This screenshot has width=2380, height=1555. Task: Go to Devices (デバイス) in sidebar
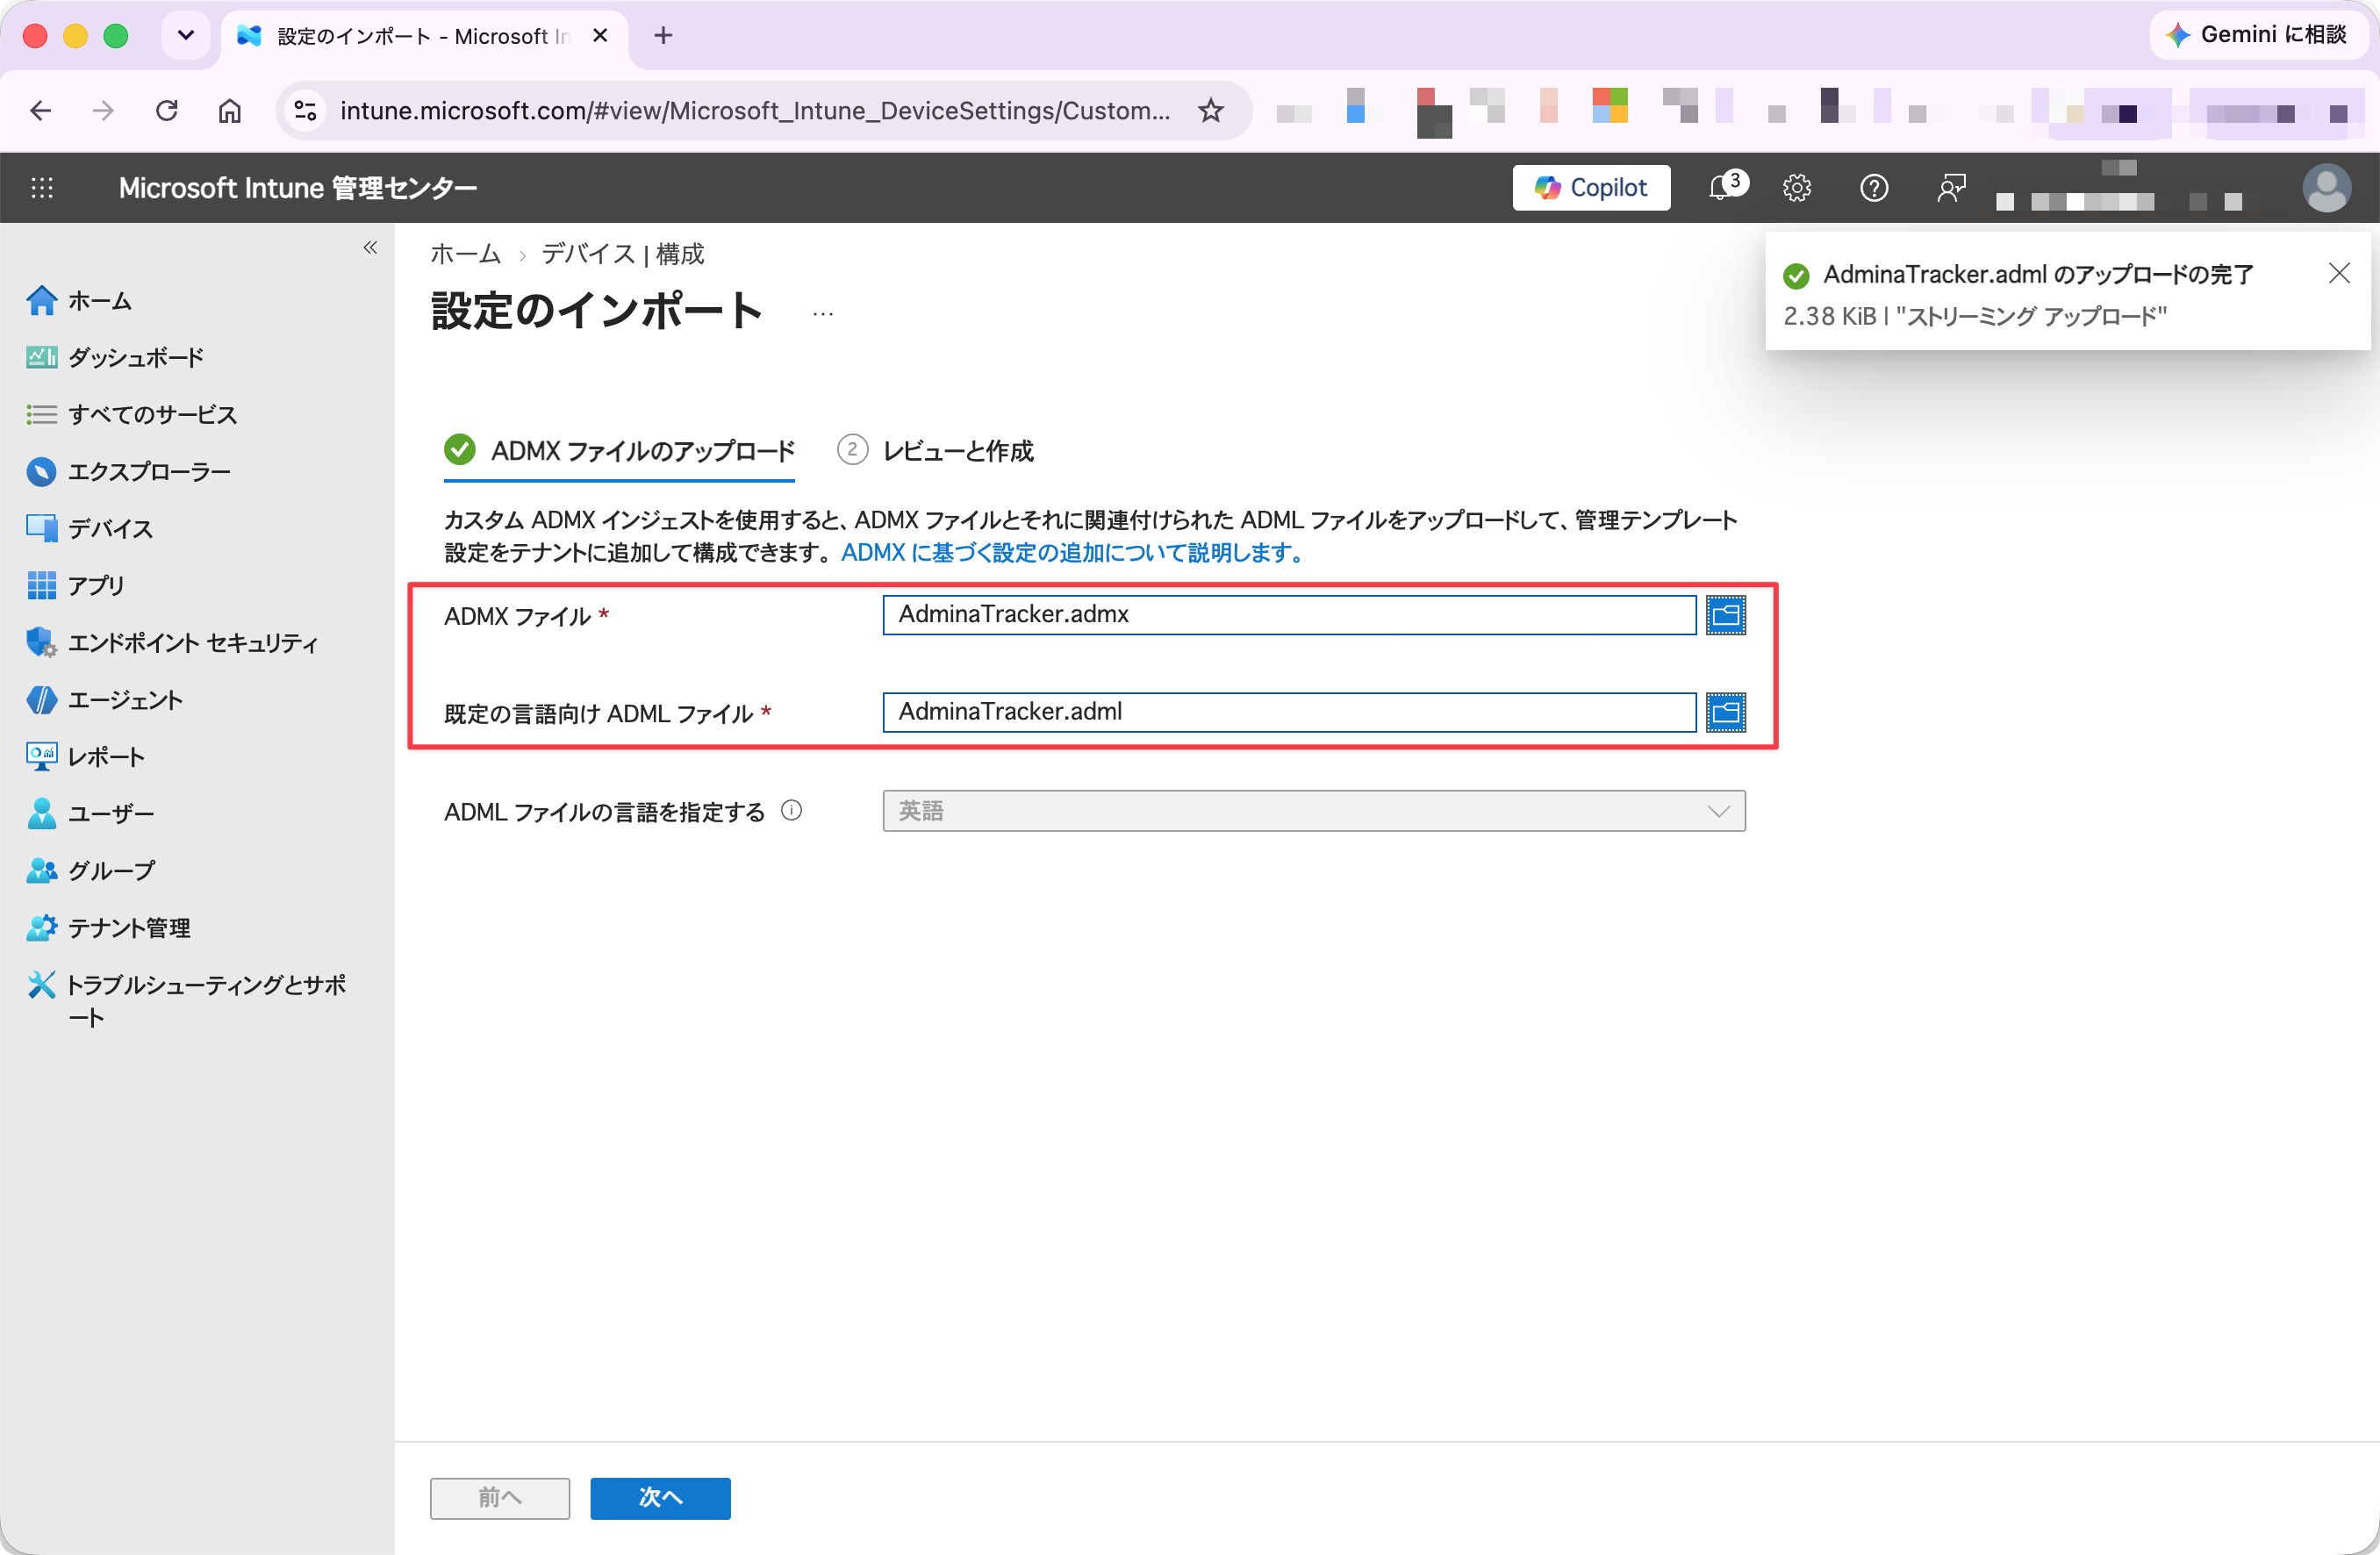click(89, 528)
